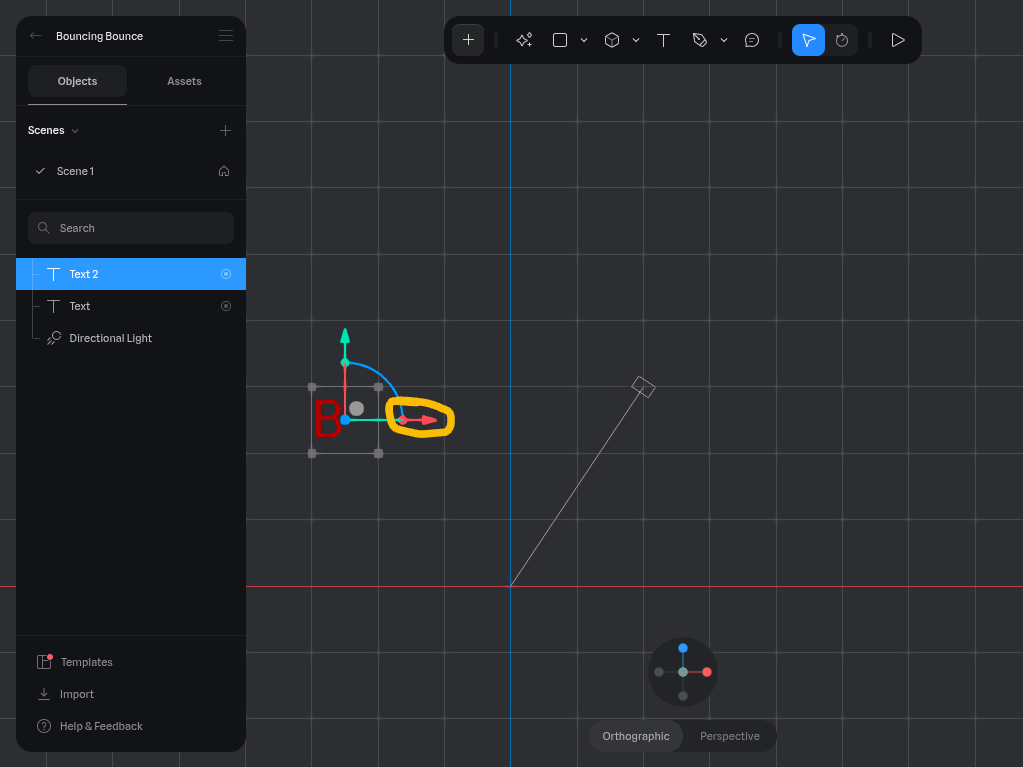This screenshot has width=1023, height=767.
Task: Switch to the timer animation mode
Action: pyautogui.click(x=842, y=40)
